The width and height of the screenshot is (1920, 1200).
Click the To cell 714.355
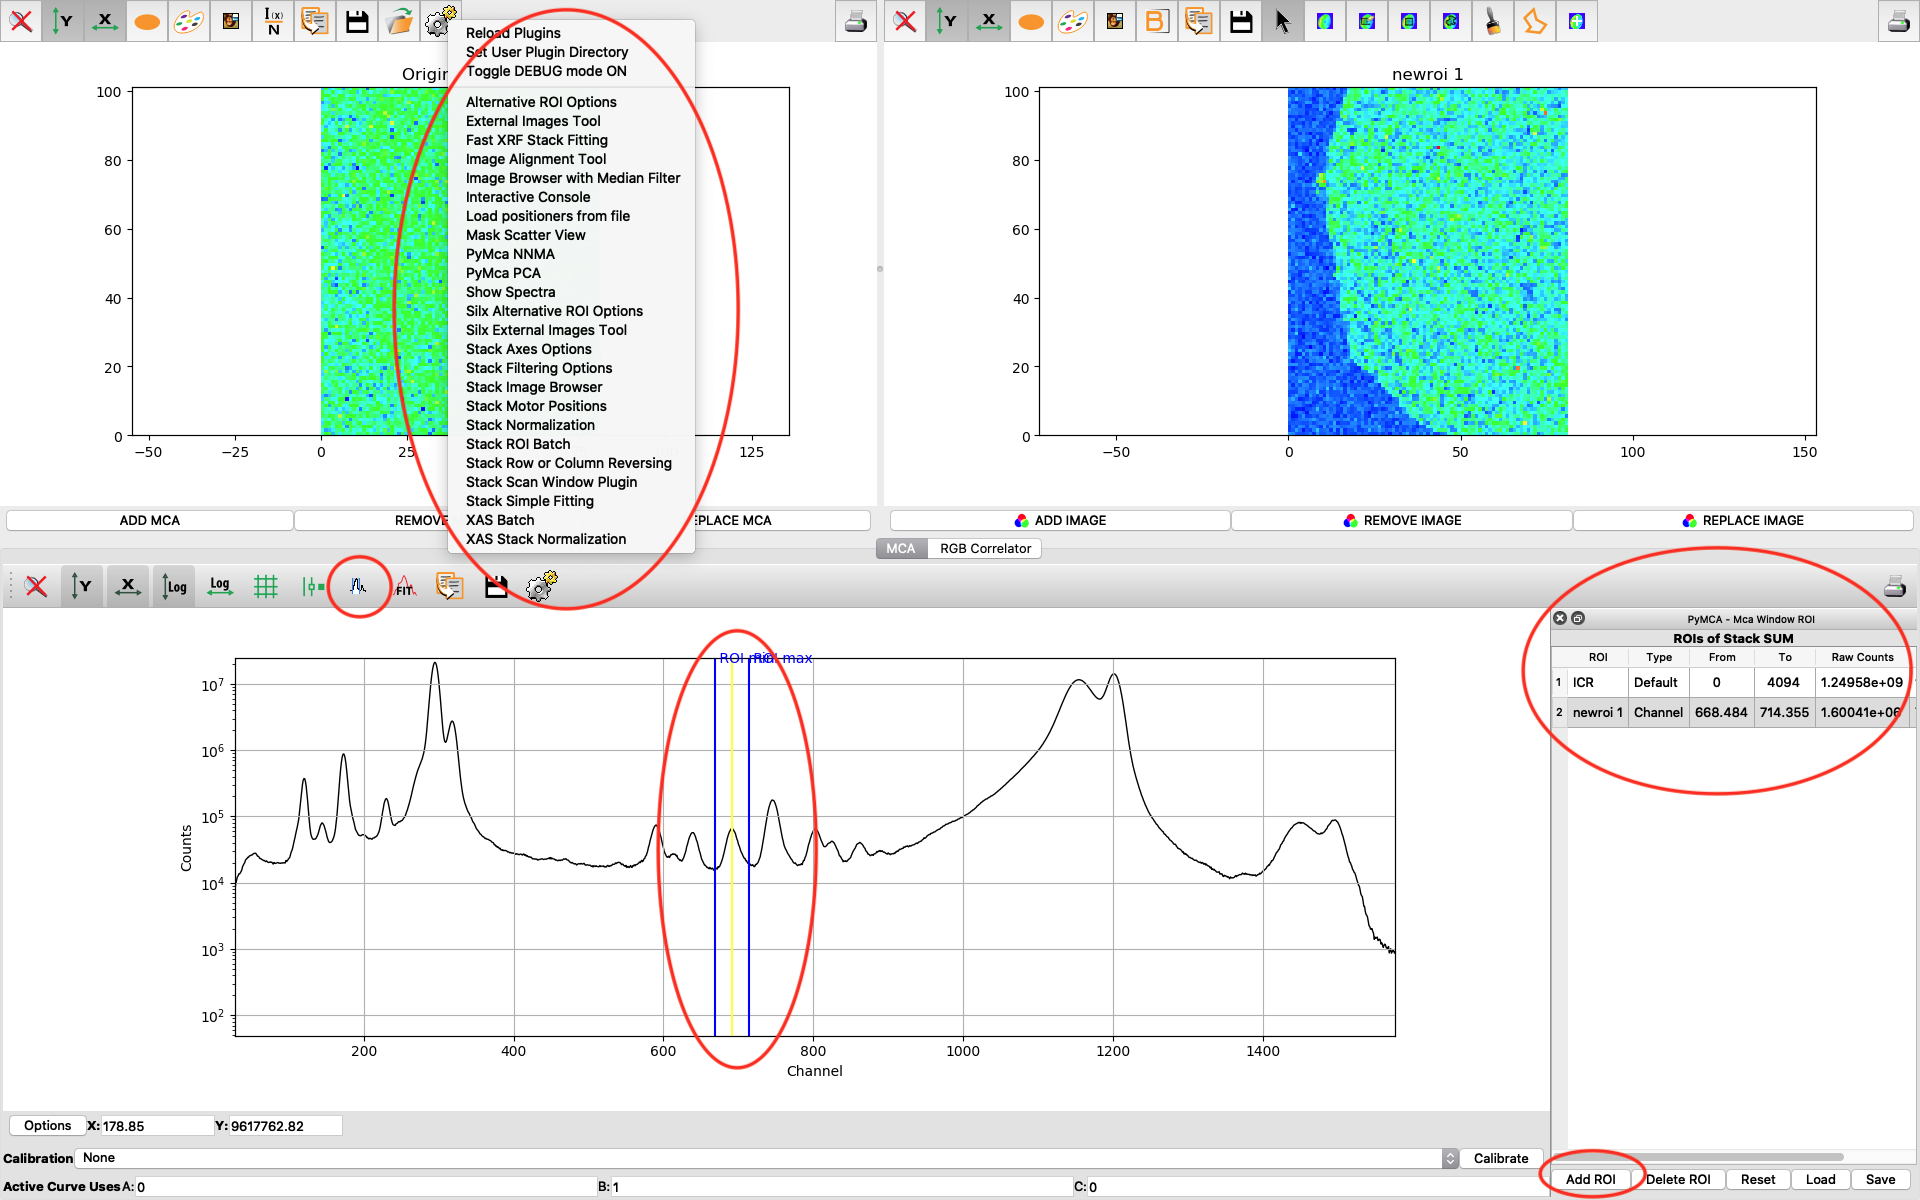[1784, 712]
